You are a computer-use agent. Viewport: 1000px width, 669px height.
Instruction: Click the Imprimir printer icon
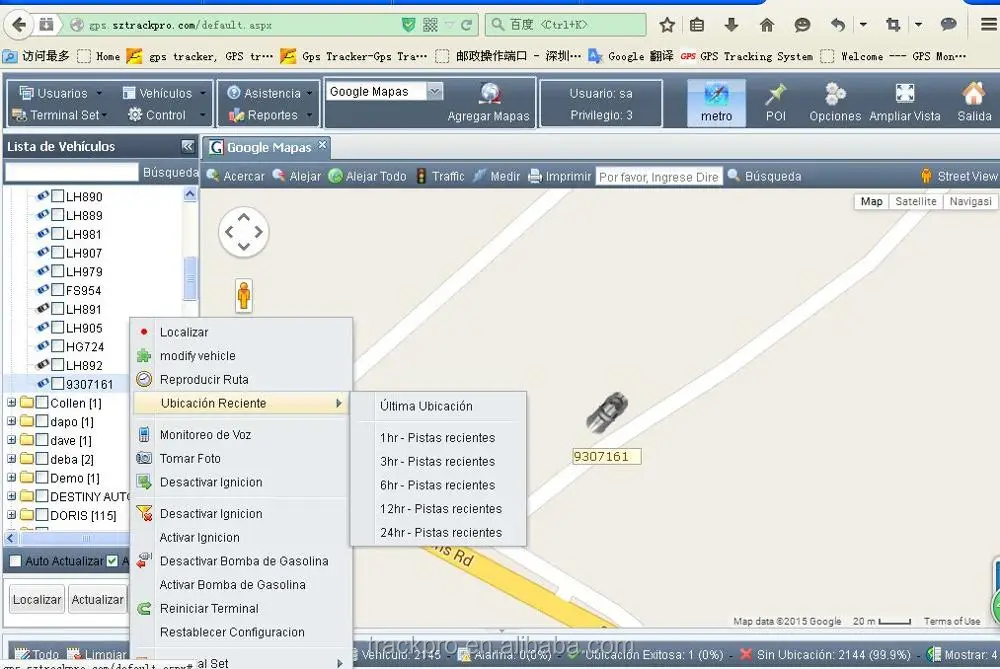point(536,176)
